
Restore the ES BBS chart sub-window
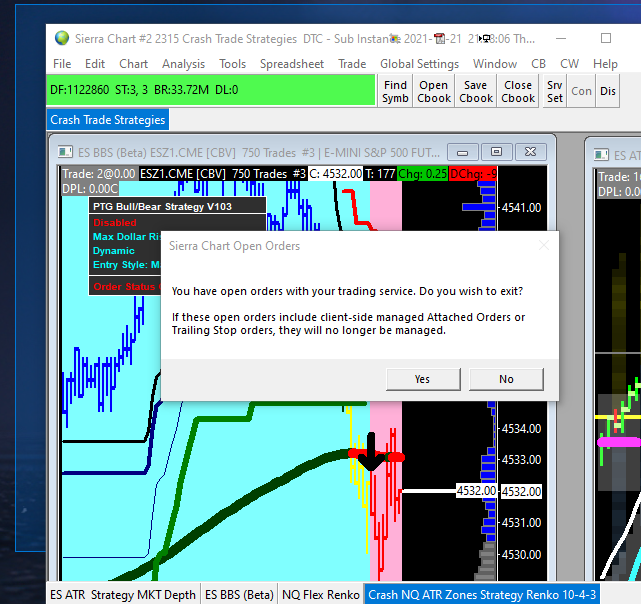(496, 153)
